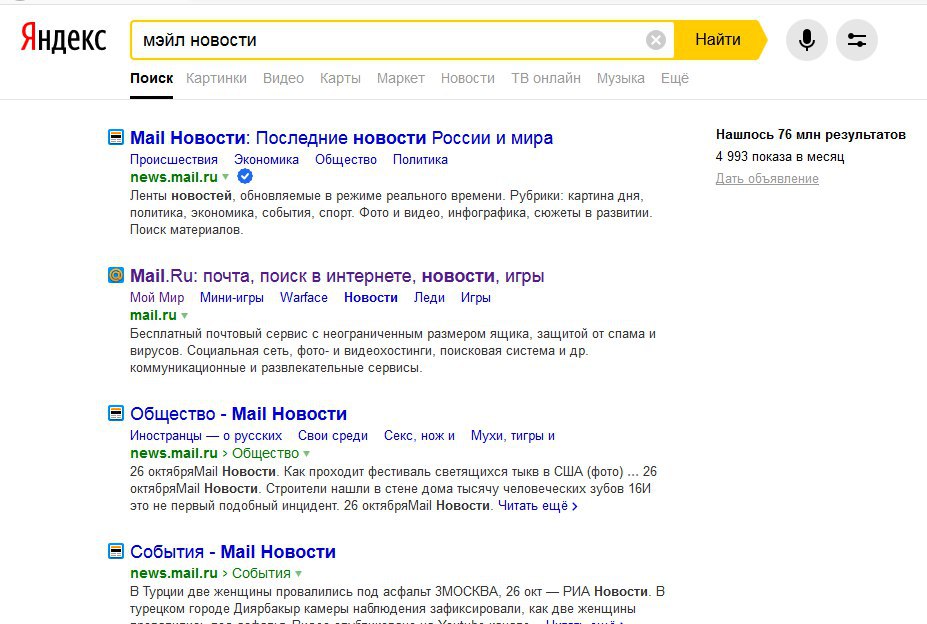The image size is (927, 624).
Task: Open Мини-игры sitelink
Action: [232, 298]
